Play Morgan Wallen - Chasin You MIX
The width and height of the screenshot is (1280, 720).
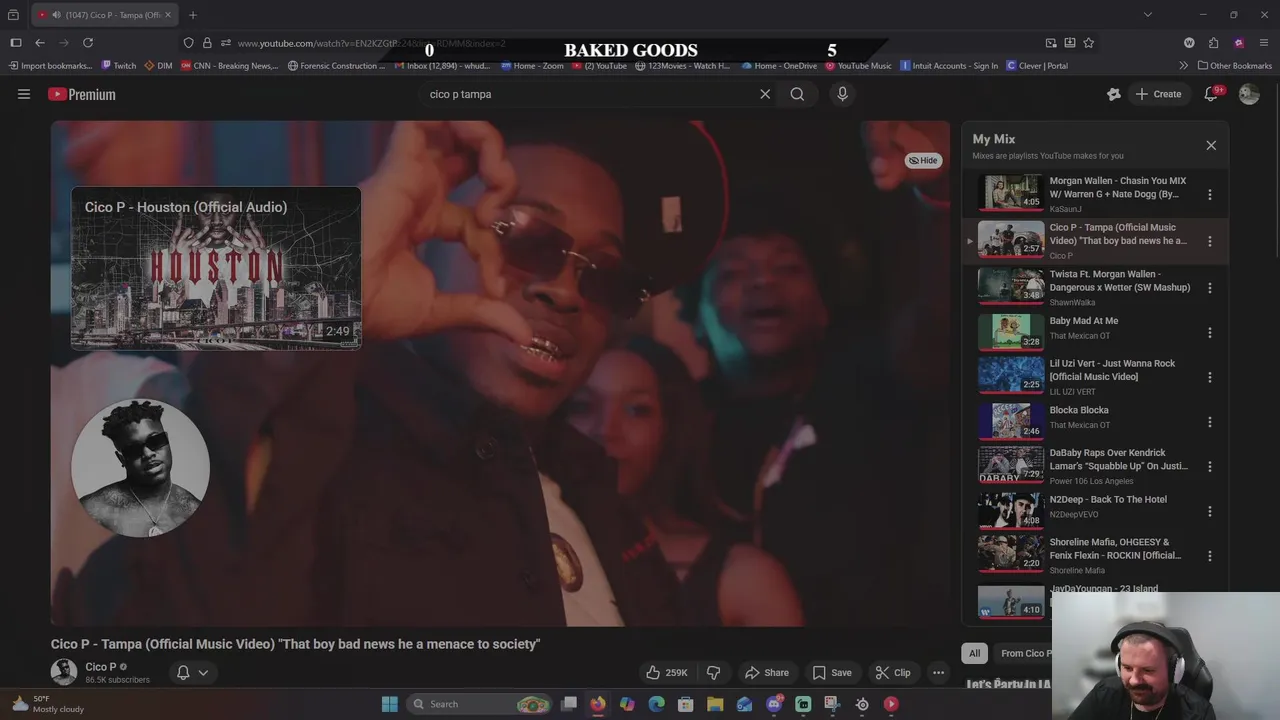click(x=1085, y=194)
